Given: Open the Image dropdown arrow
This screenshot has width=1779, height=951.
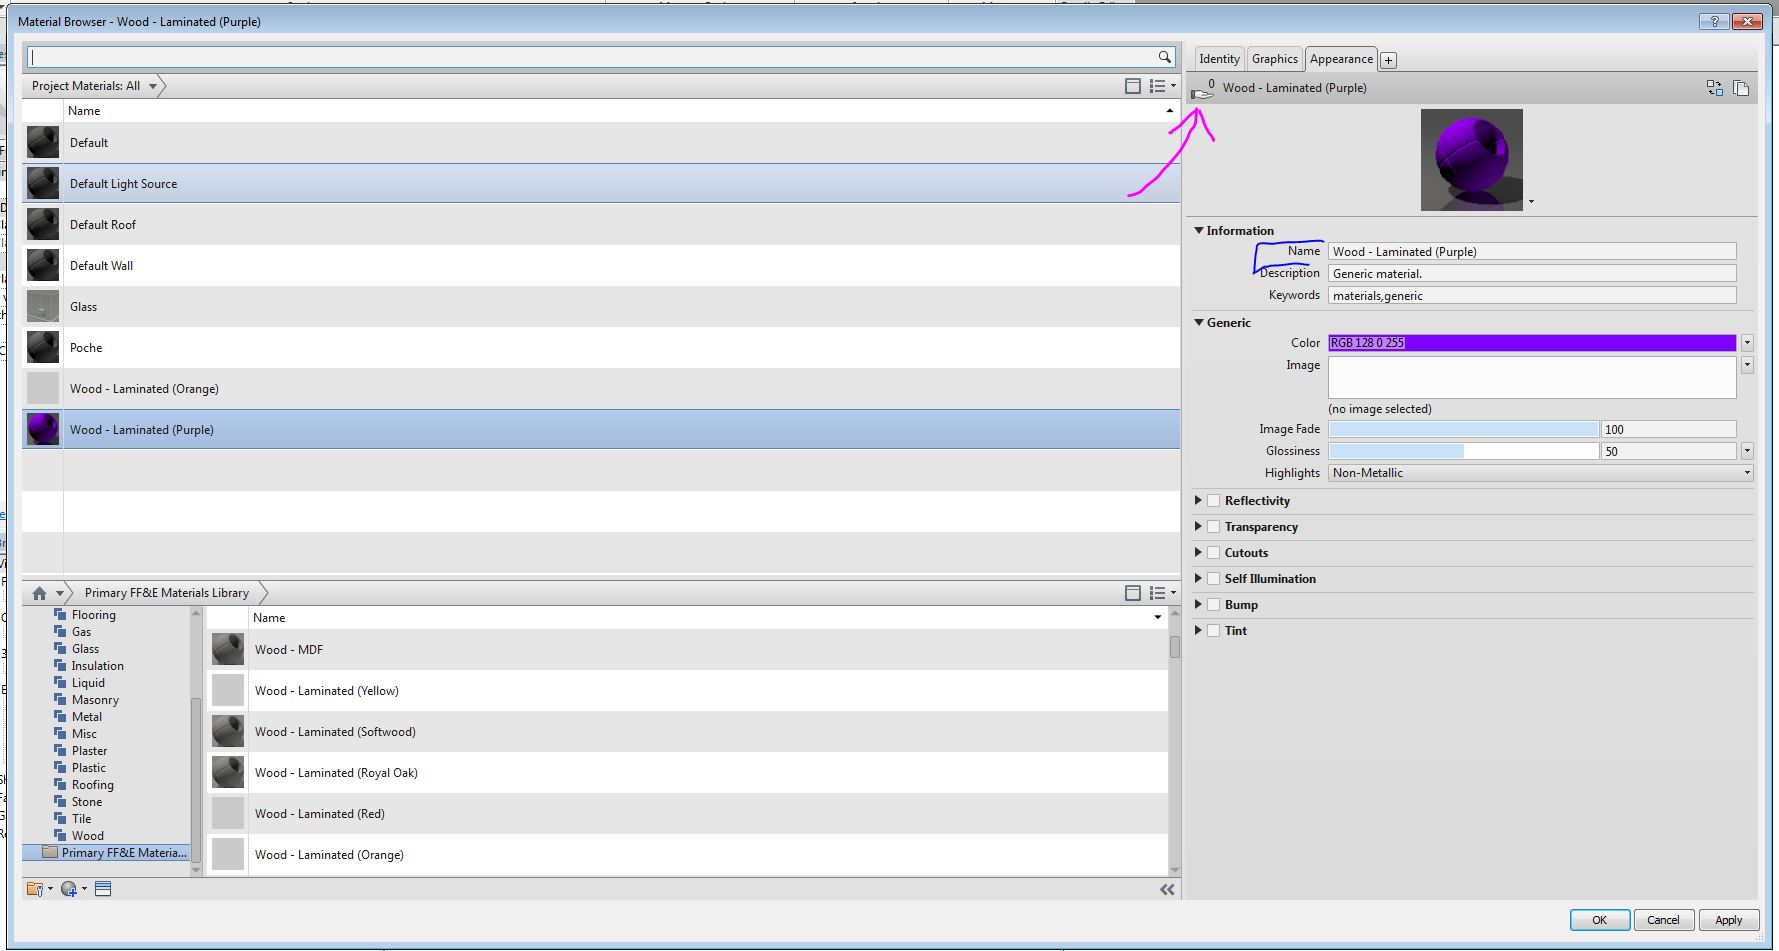Looking at the screenshot, I should [1747, 365].
